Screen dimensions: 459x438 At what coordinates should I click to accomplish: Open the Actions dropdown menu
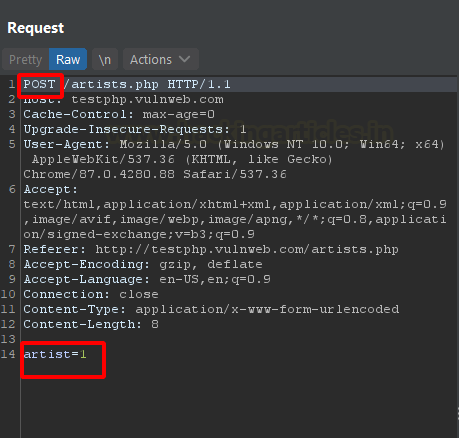point(161,59)
